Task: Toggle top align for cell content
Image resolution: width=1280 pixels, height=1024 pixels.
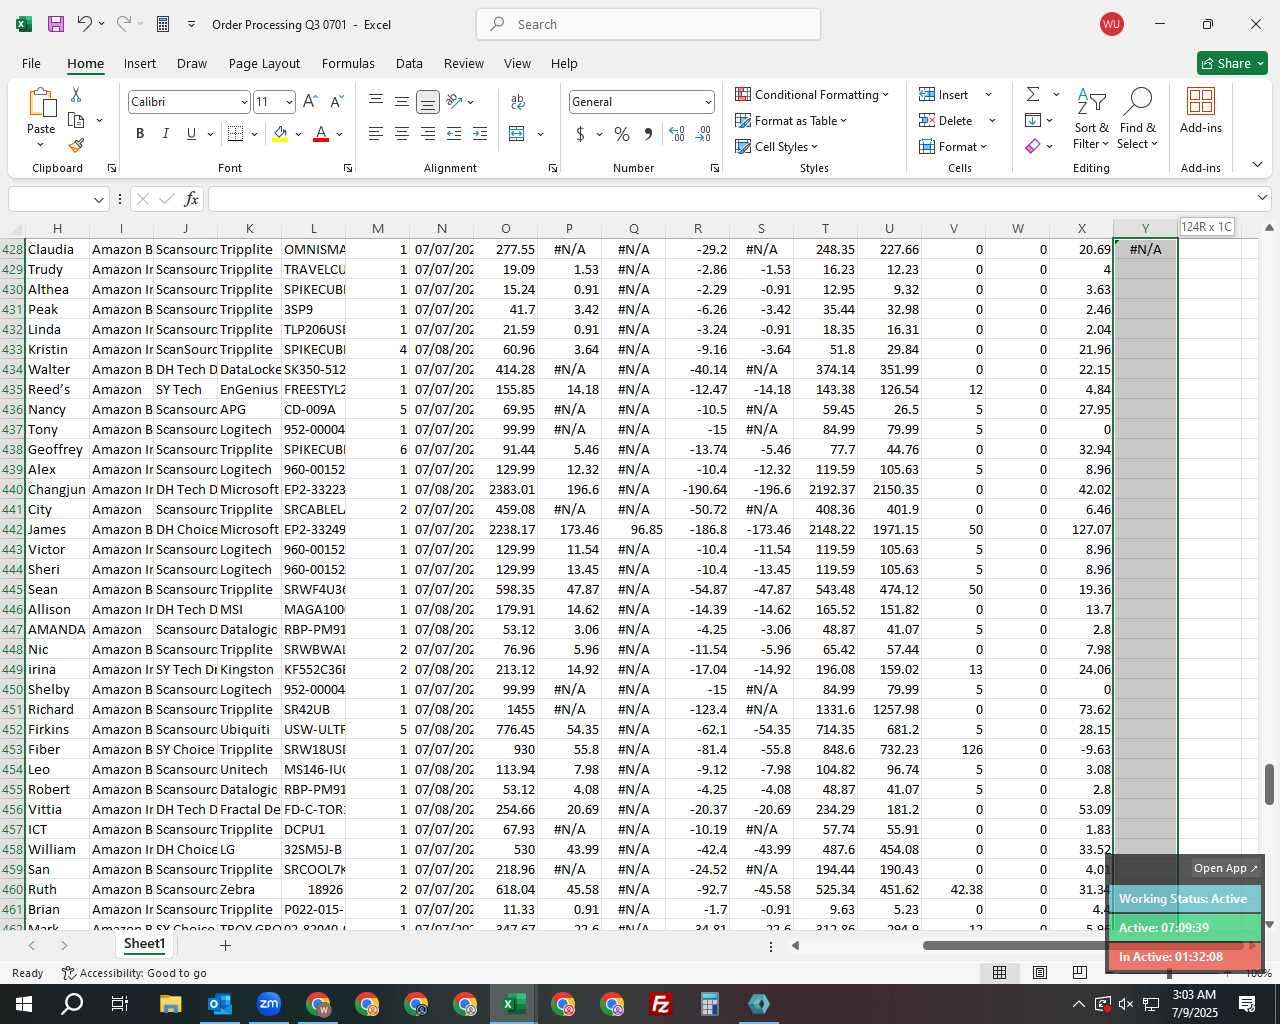Action: [376, 102]
